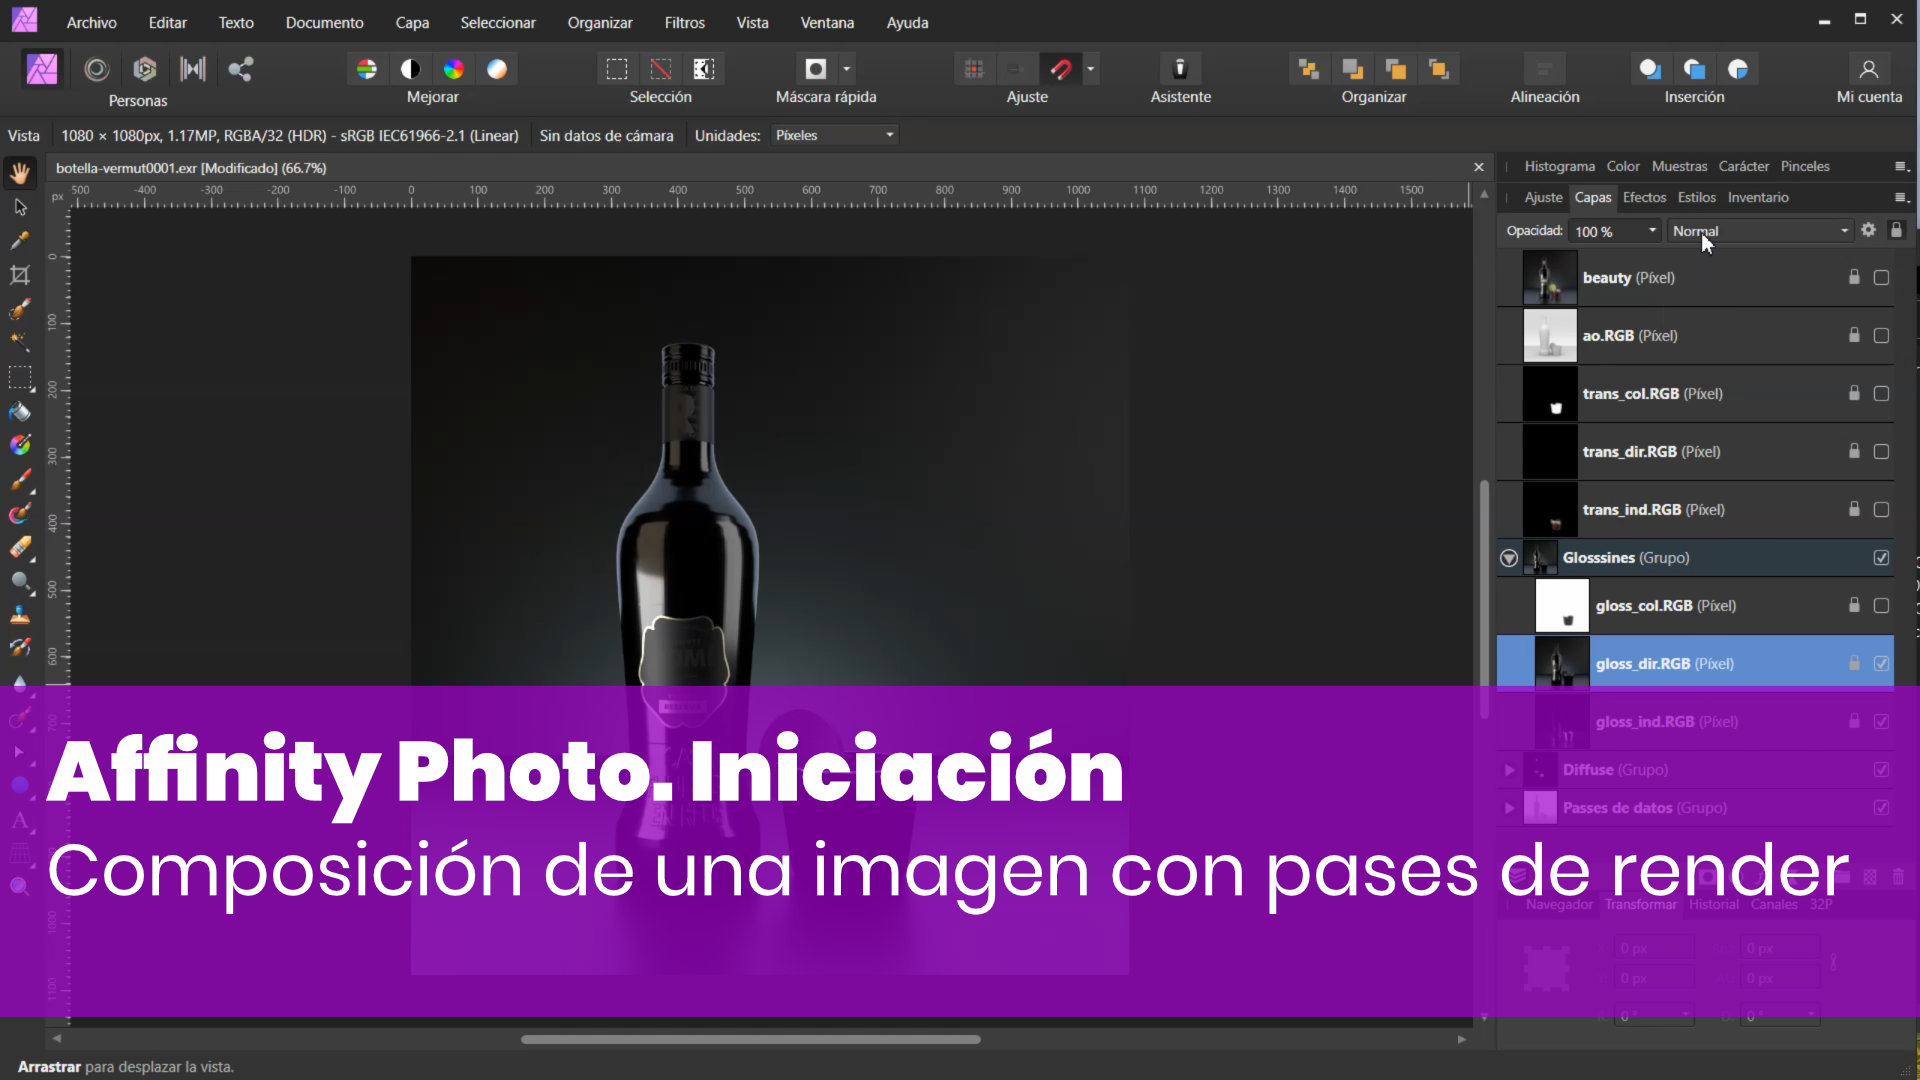Toggle visibility checkbox of beauty layer

click(x=1881, y=278)
